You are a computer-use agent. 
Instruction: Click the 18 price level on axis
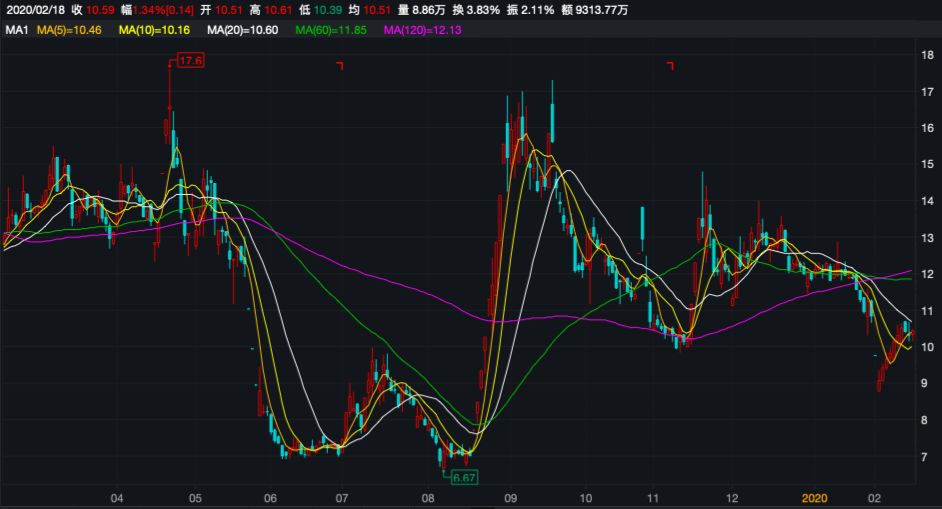pos(928,55)
